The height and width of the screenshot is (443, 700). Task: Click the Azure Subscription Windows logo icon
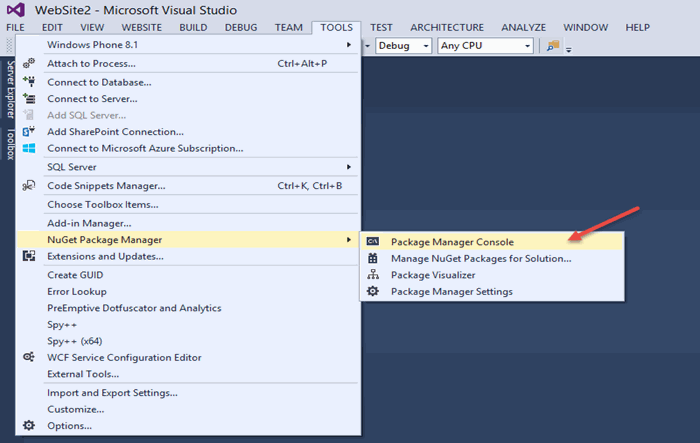tap(29, 148)
